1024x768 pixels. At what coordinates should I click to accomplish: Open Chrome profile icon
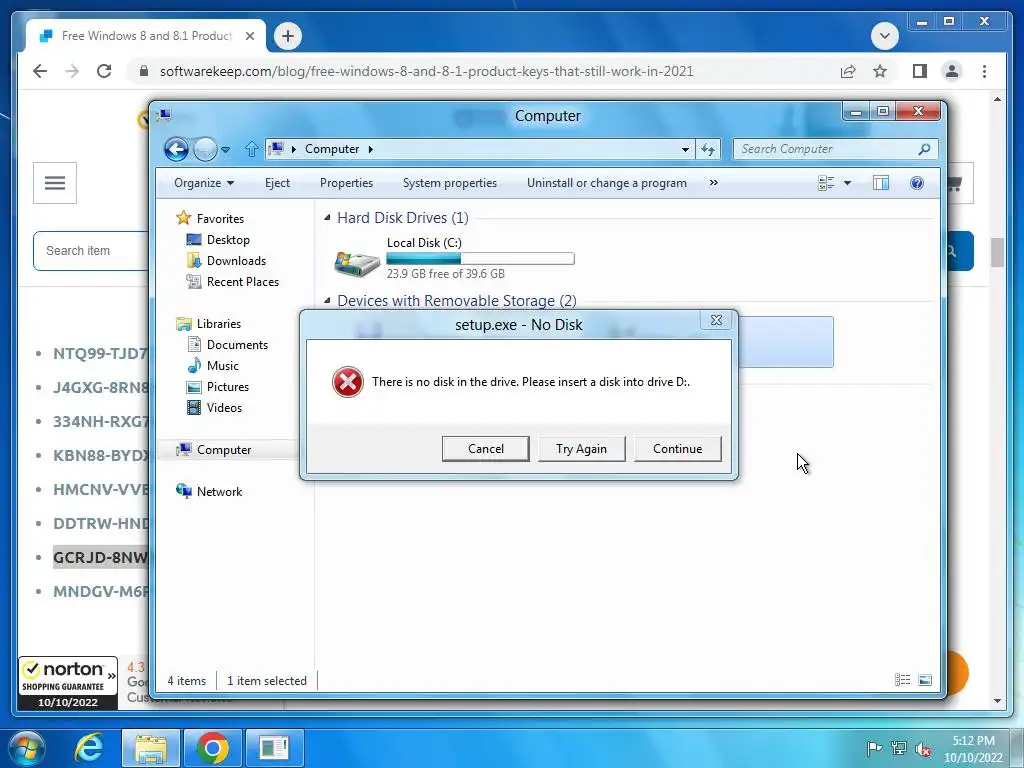pyautogui.click(x=952, y=71)
